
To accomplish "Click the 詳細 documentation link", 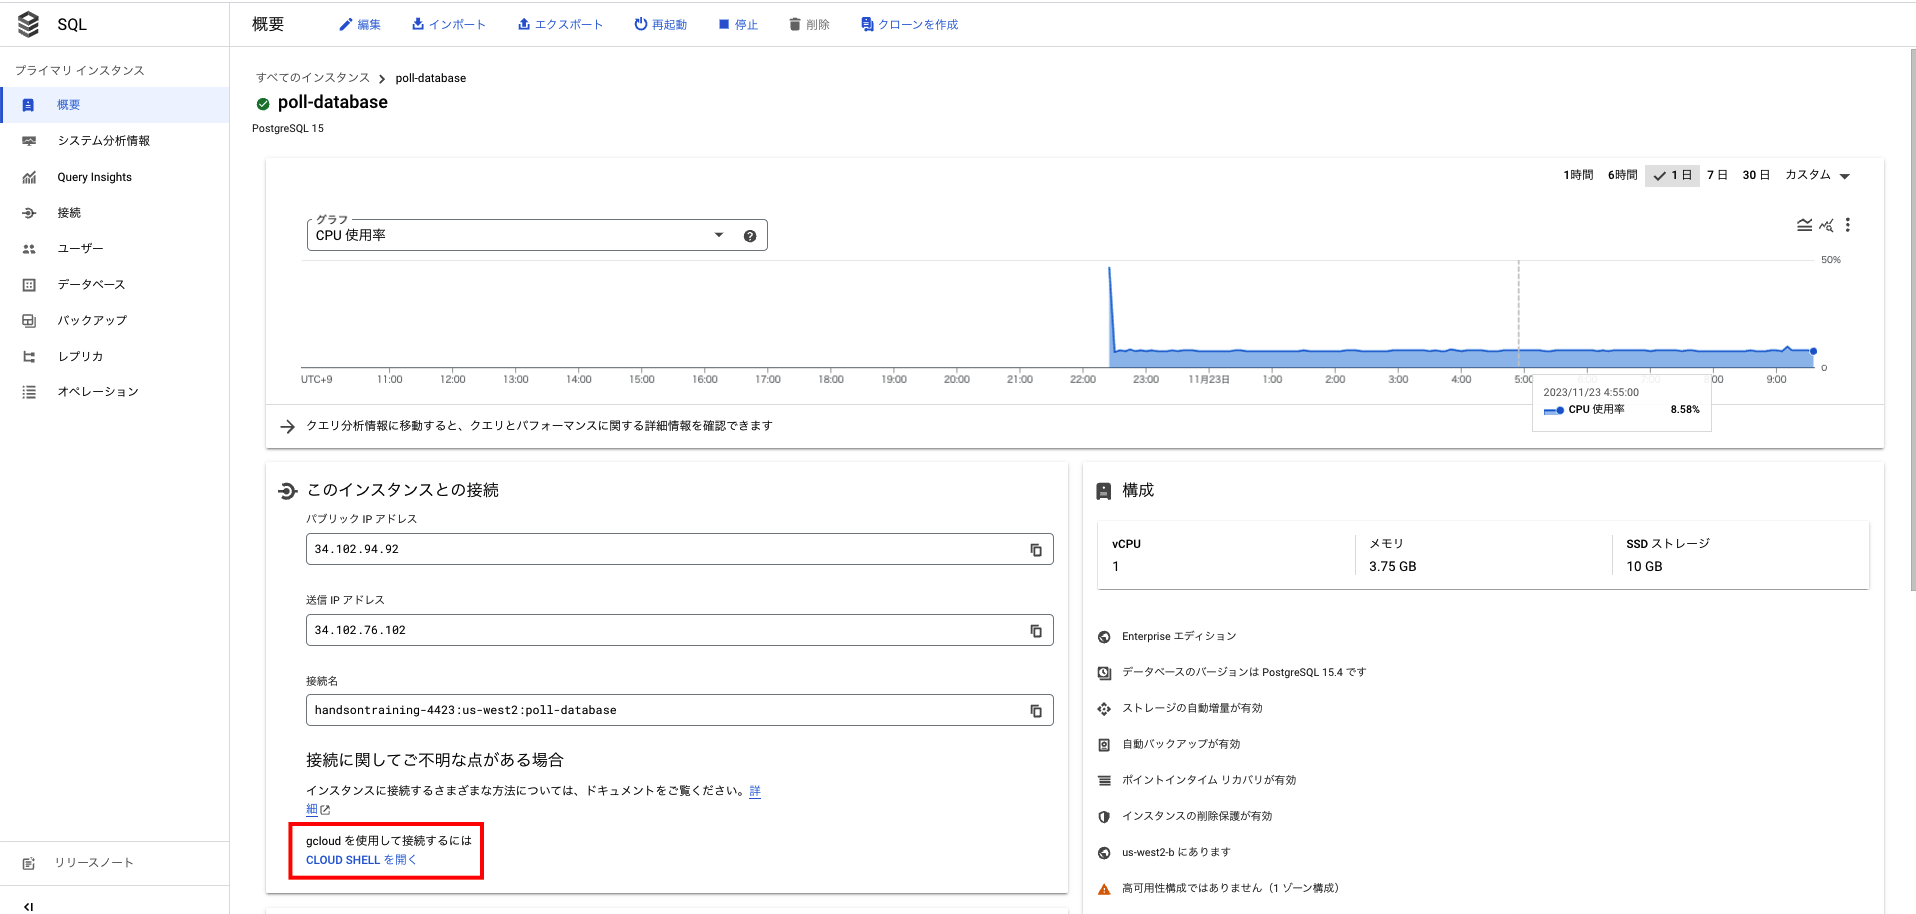I will pyautogui.click(x=755, y=791).
